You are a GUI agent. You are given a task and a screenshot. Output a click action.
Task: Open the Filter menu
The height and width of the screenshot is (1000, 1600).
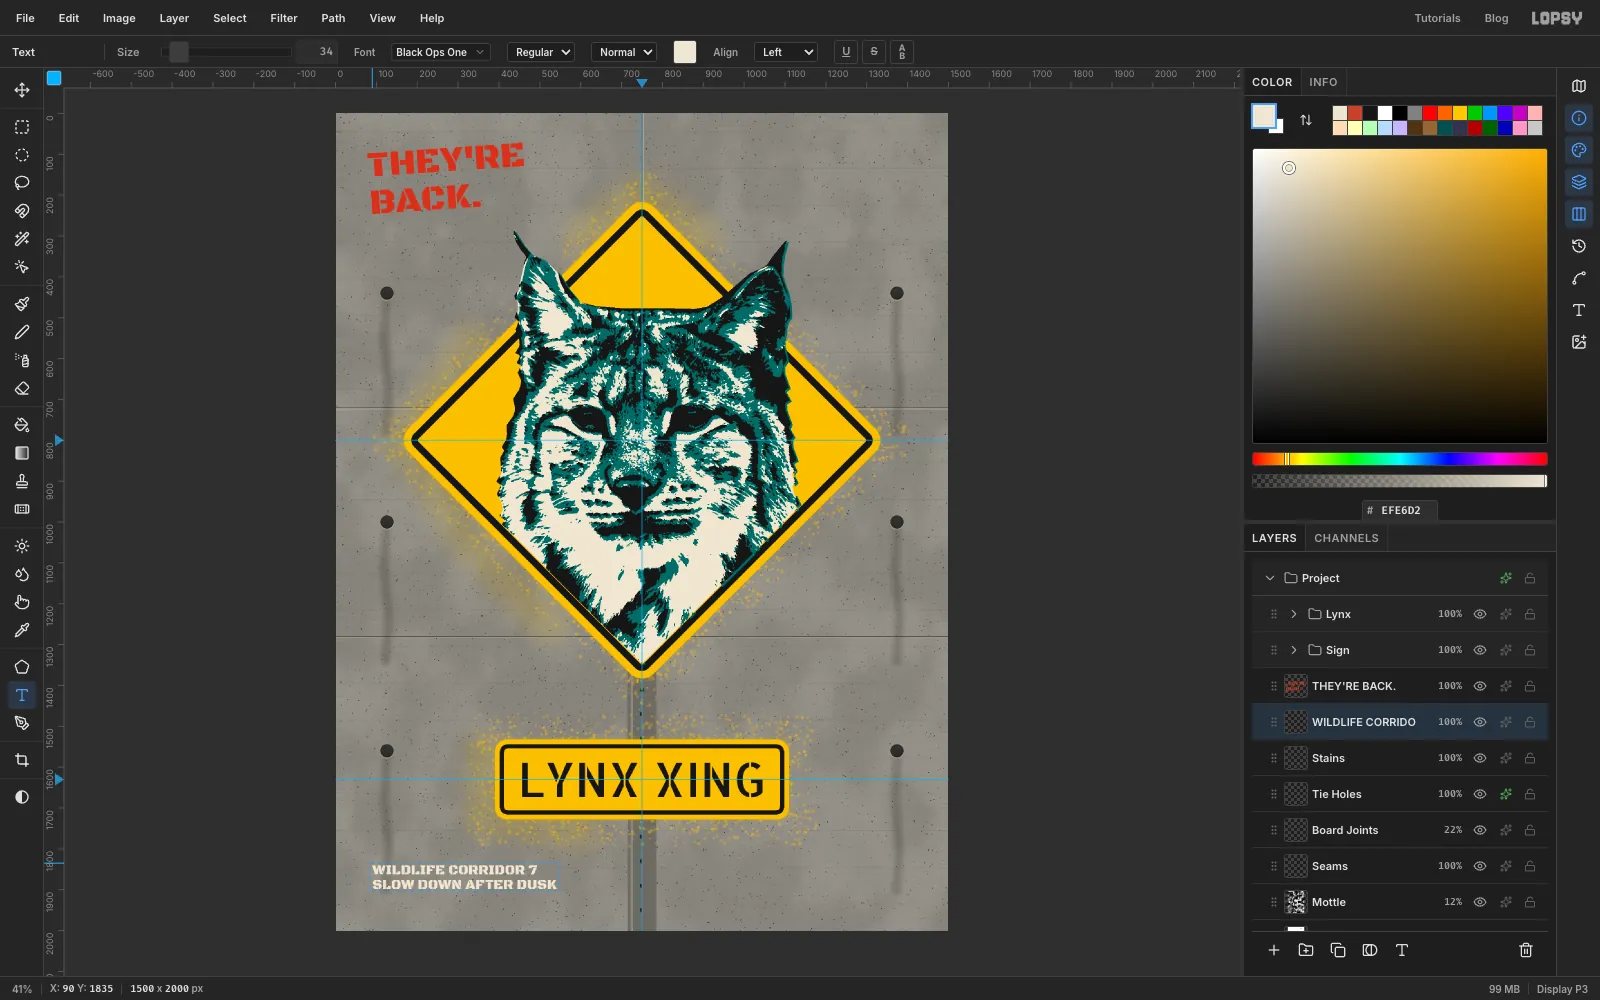(x=284, y=18)
